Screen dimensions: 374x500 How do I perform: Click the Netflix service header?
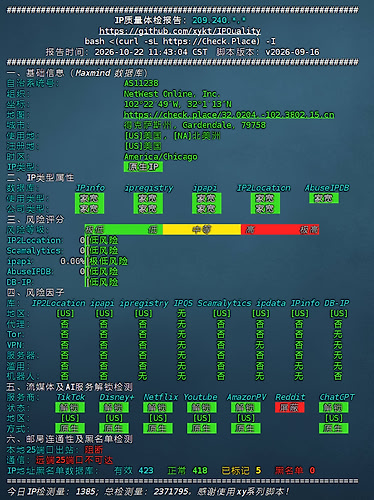161,397
